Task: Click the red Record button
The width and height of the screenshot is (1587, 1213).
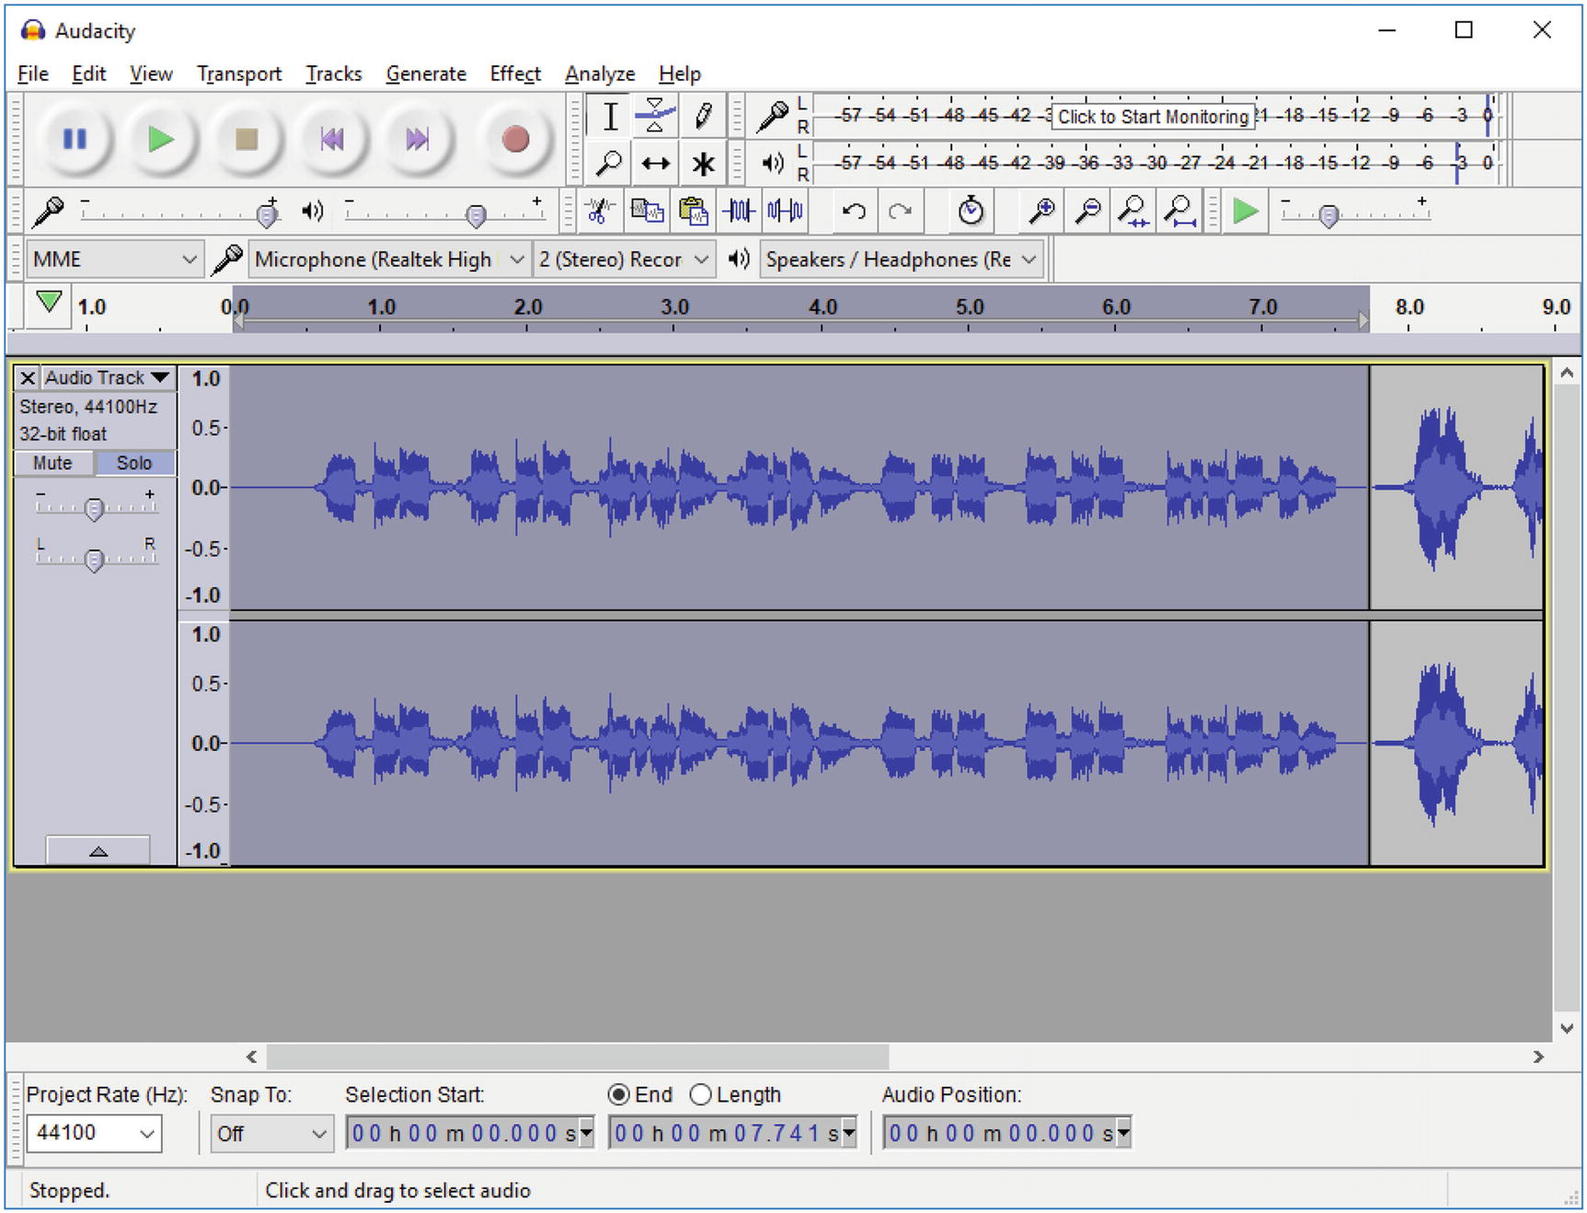Action: pos(515,139)
